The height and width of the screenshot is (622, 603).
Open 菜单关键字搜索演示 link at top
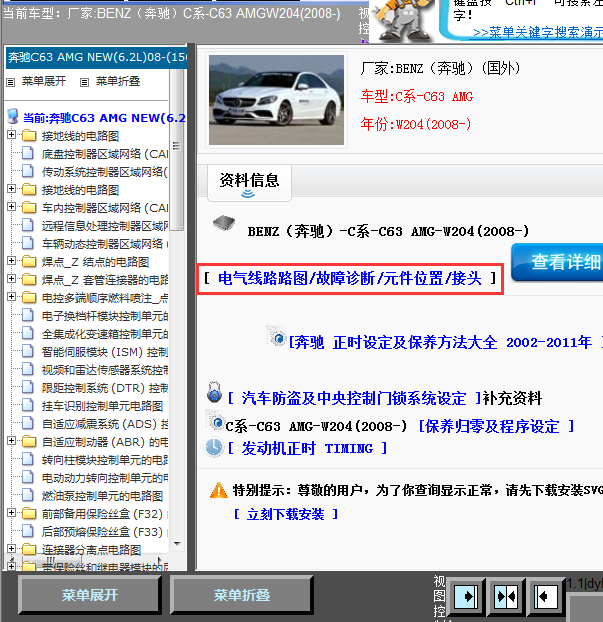(538, 33)
